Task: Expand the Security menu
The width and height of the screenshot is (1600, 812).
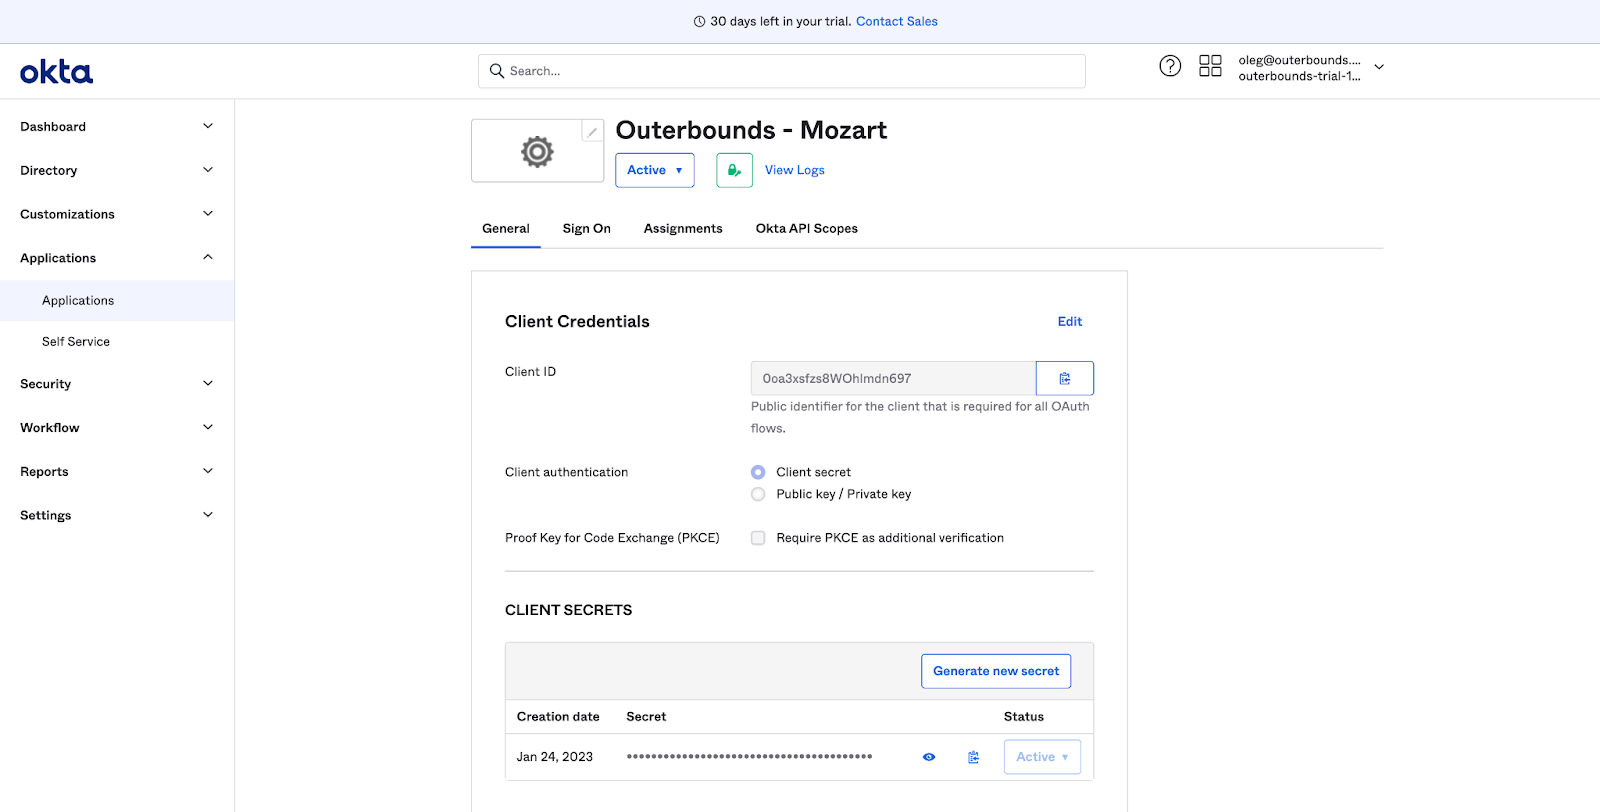Action: point(117,384)
